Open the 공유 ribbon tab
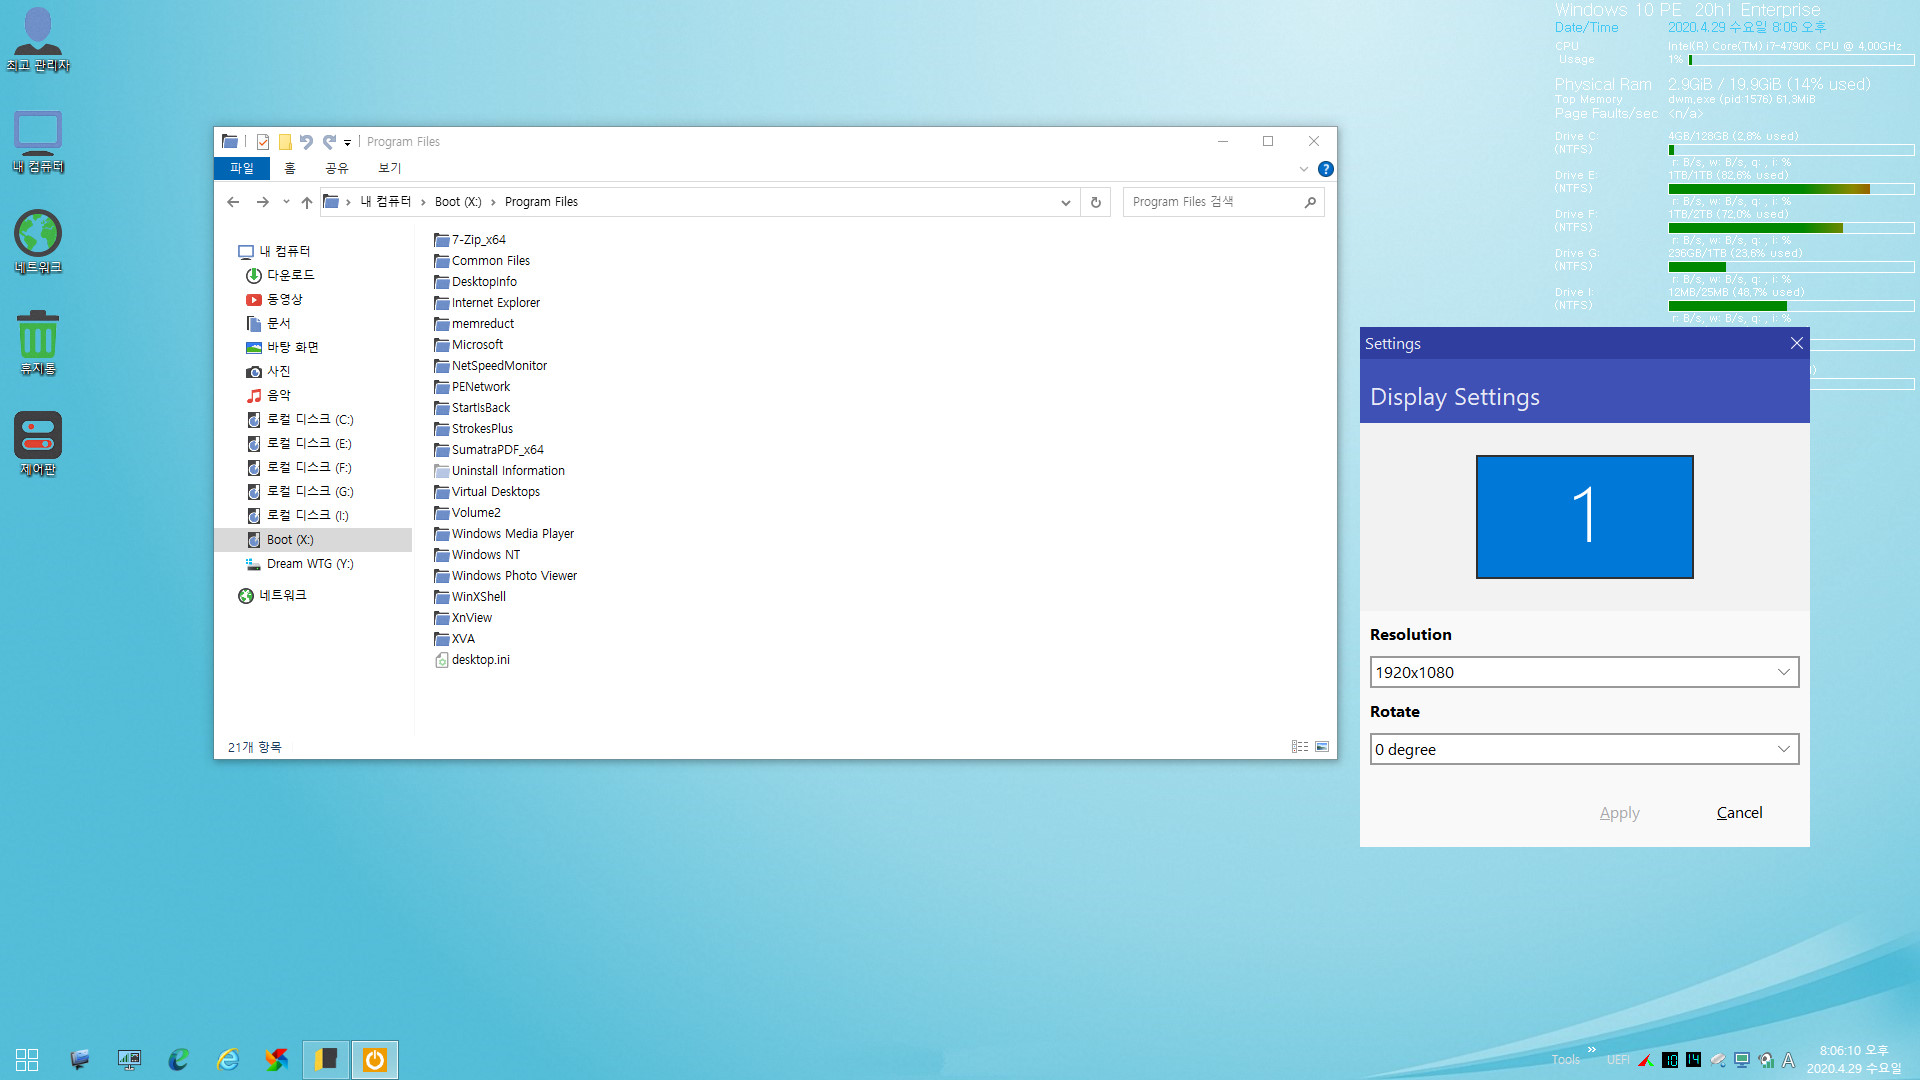The width and height of the screenshot is (1920, 1080). click(x=337, y=169)
